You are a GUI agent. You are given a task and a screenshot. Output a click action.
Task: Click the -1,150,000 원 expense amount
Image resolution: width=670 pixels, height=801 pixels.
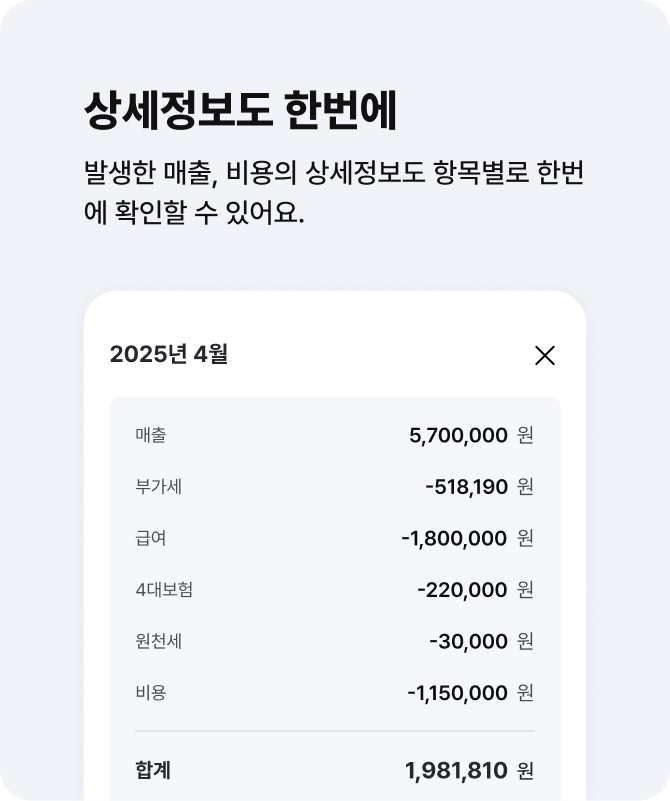point(470,693)
